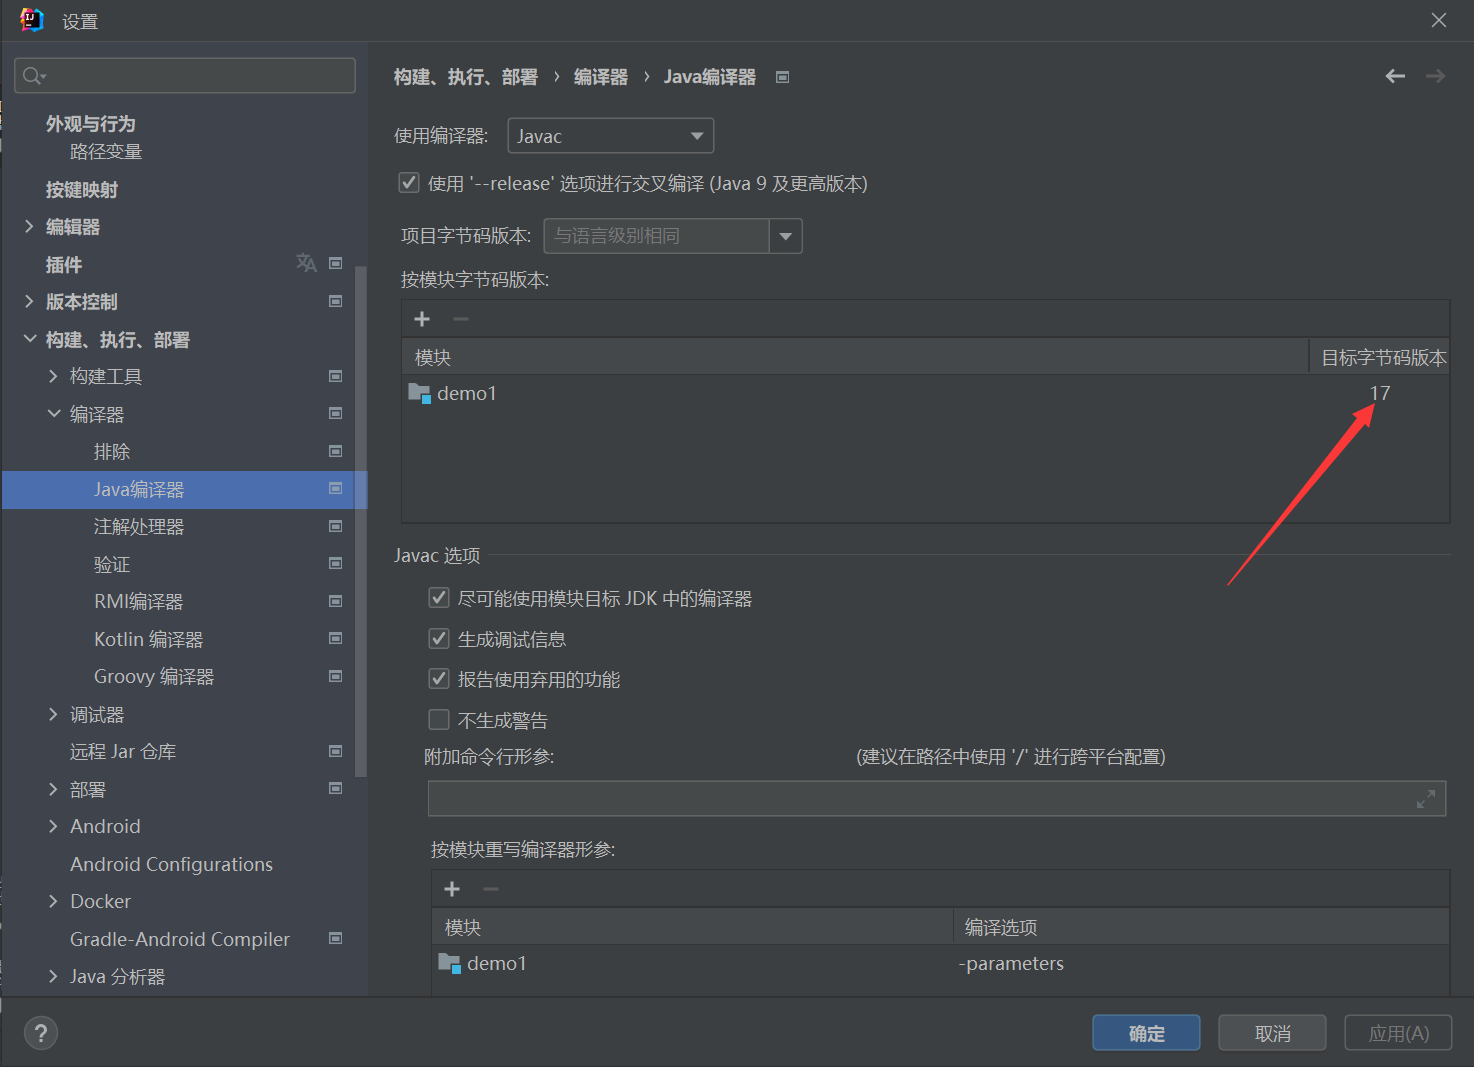Open help via question mark icon
This screenshot has height=1067, width=1474.
41,1033
